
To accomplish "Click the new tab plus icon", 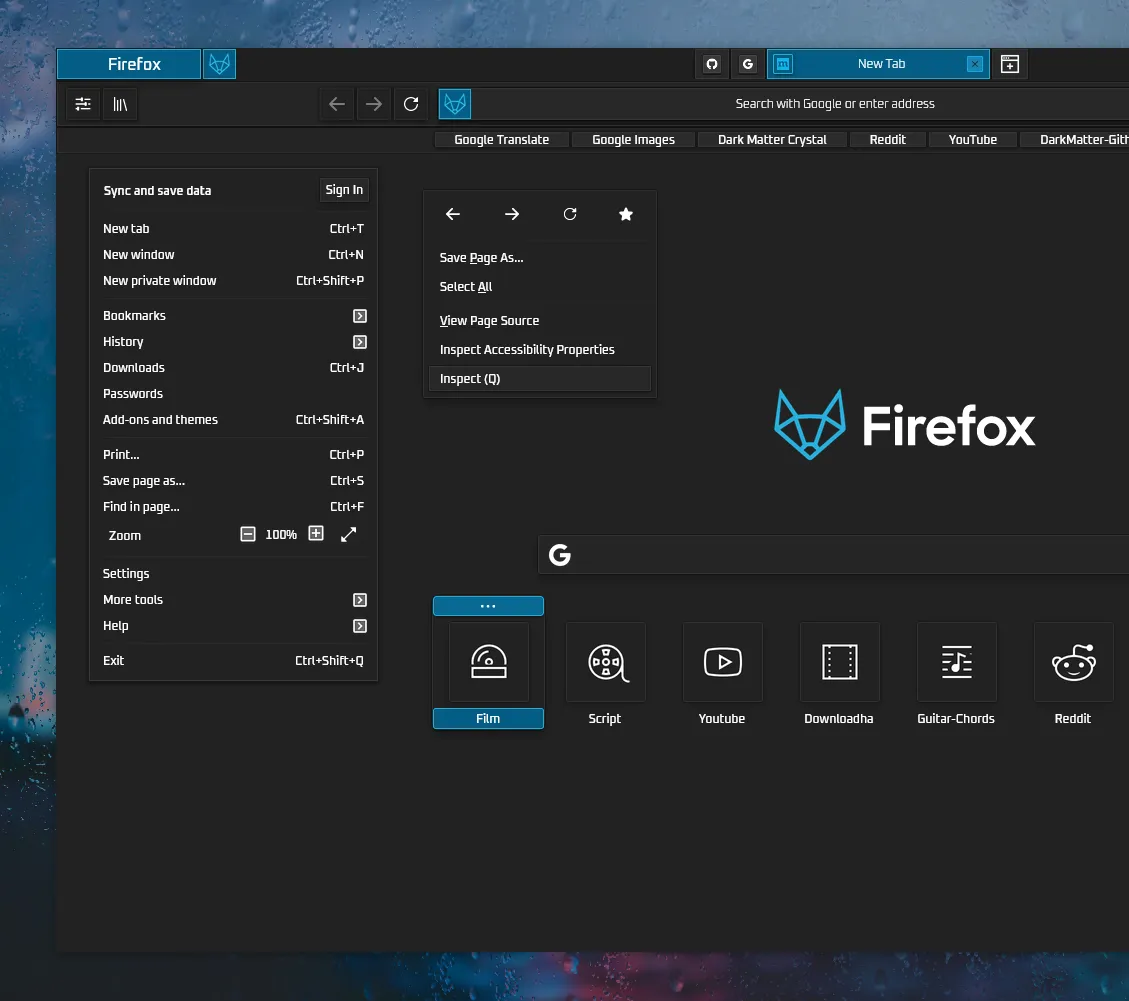I will coord(1010,64).
